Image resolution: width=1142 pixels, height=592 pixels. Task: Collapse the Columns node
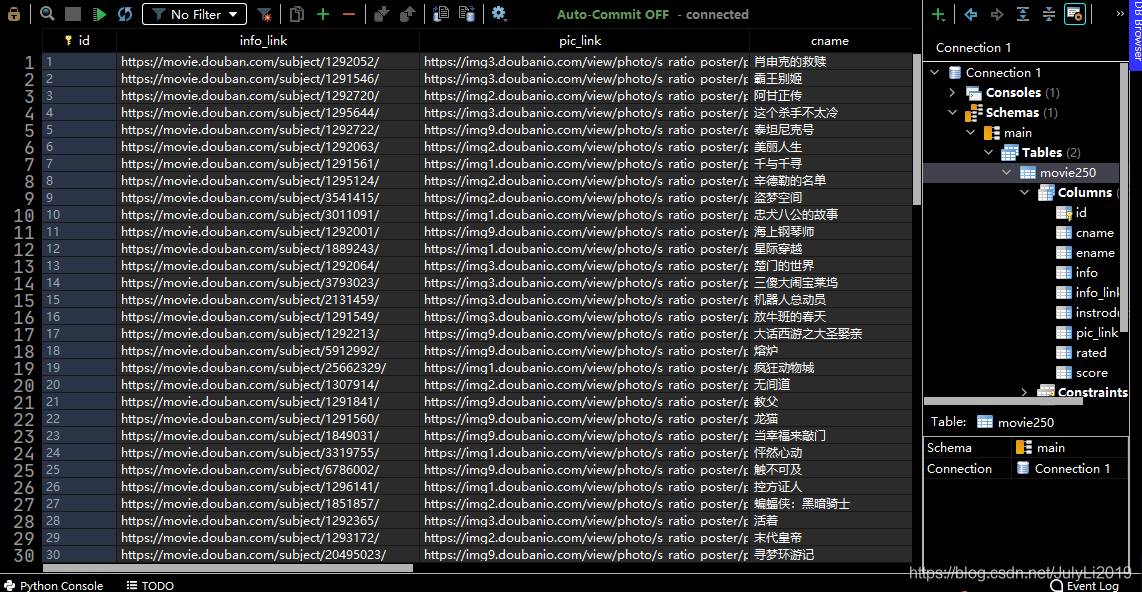click(1025, 192)
